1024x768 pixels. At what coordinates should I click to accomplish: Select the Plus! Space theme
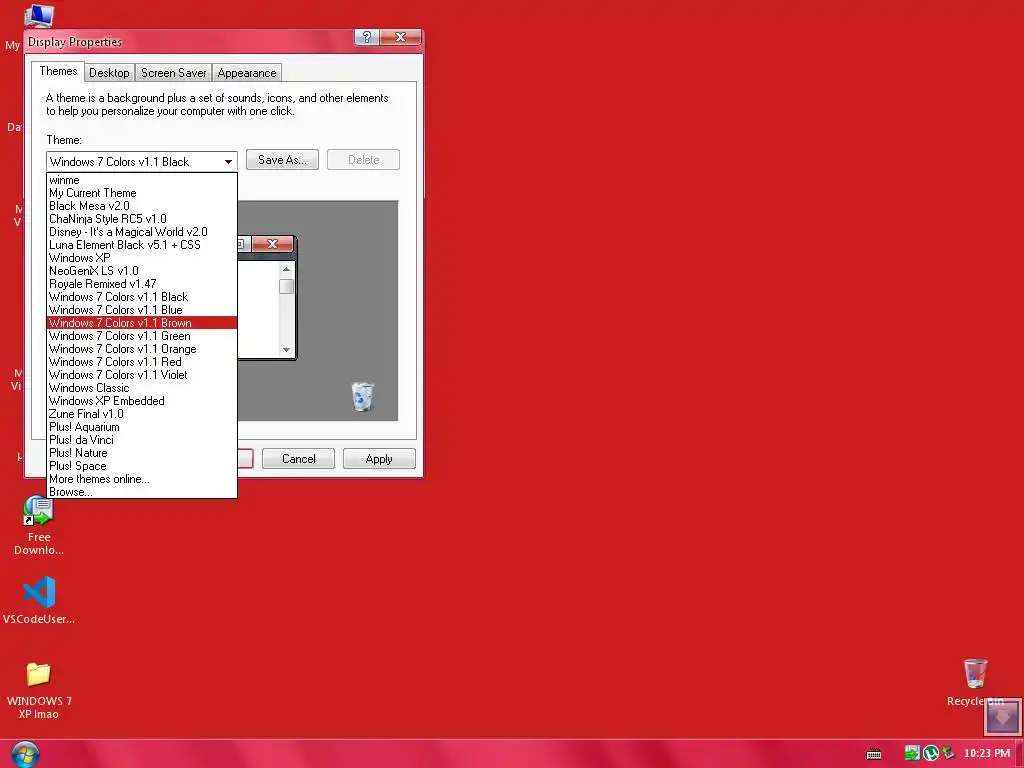[x=142, y=466]
